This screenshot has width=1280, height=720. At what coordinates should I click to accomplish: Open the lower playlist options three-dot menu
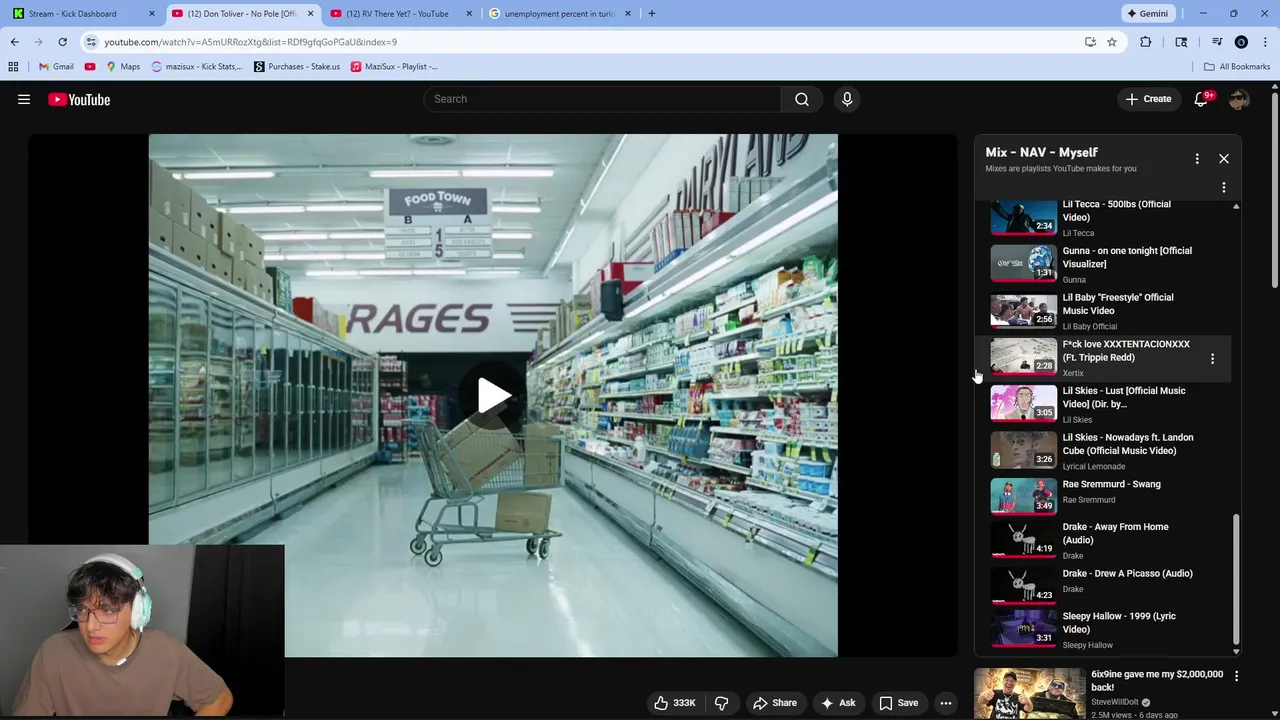click(1224, 187)
